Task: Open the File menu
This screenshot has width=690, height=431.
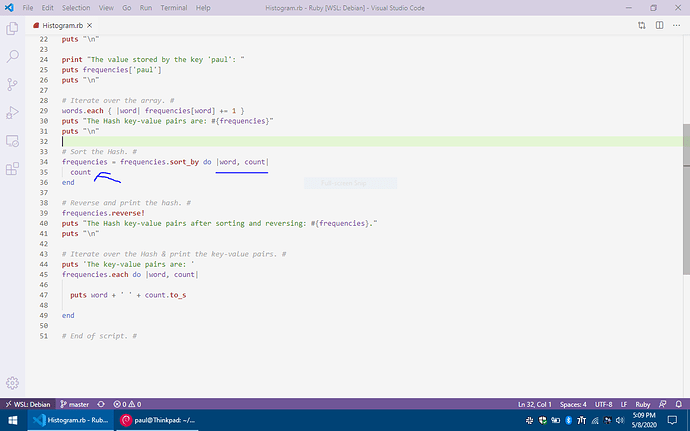Action: tap(28, 8)
